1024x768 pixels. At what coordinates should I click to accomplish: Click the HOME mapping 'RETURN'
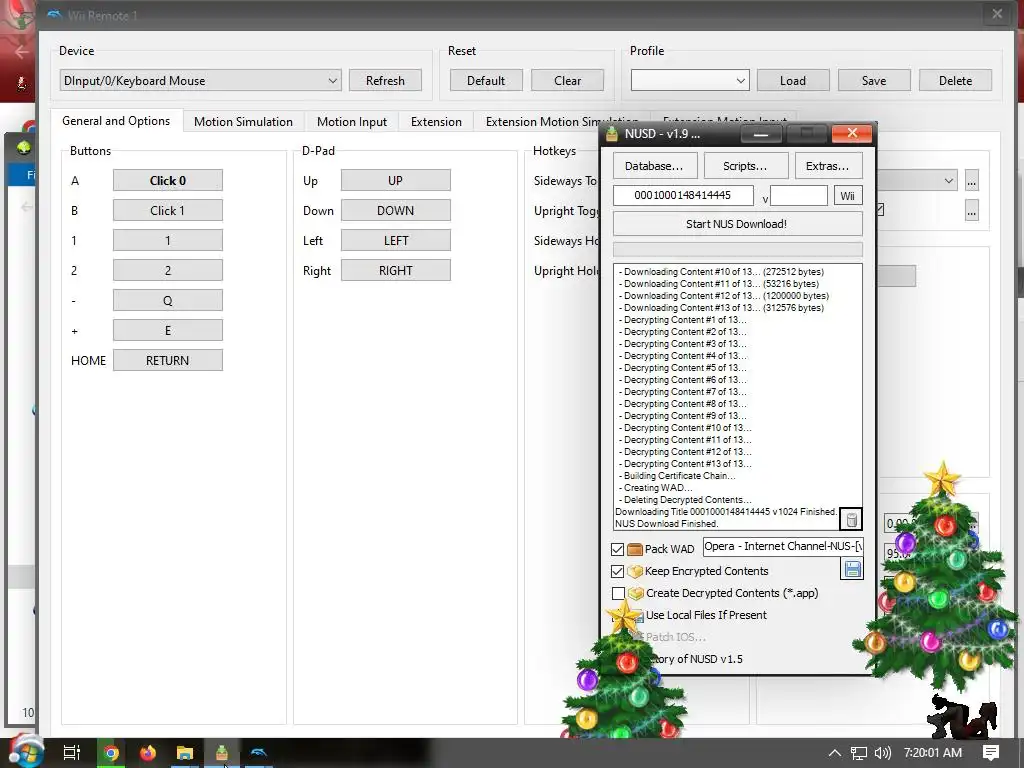[x=168, y=360]
